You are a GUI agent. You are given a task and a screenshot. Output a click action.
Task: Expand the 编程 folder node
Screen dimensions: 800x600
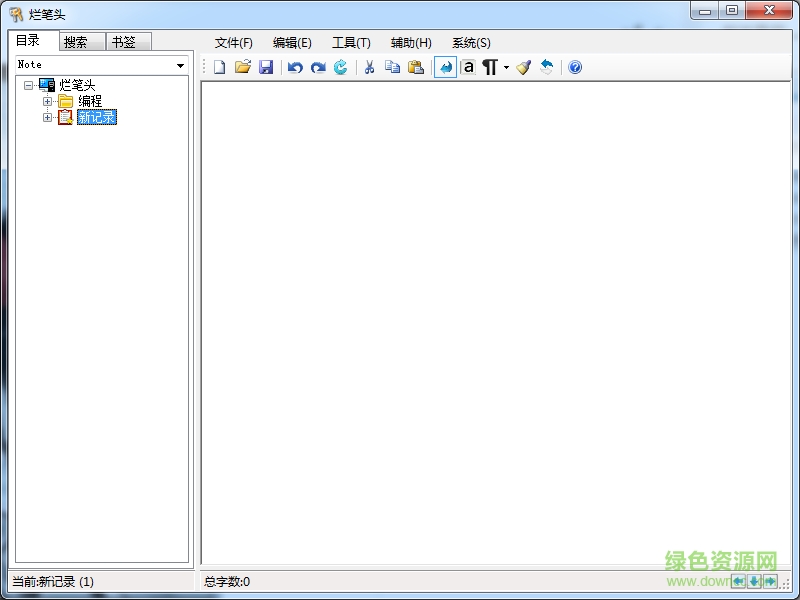pyautogui.click(x=47, y=101)
